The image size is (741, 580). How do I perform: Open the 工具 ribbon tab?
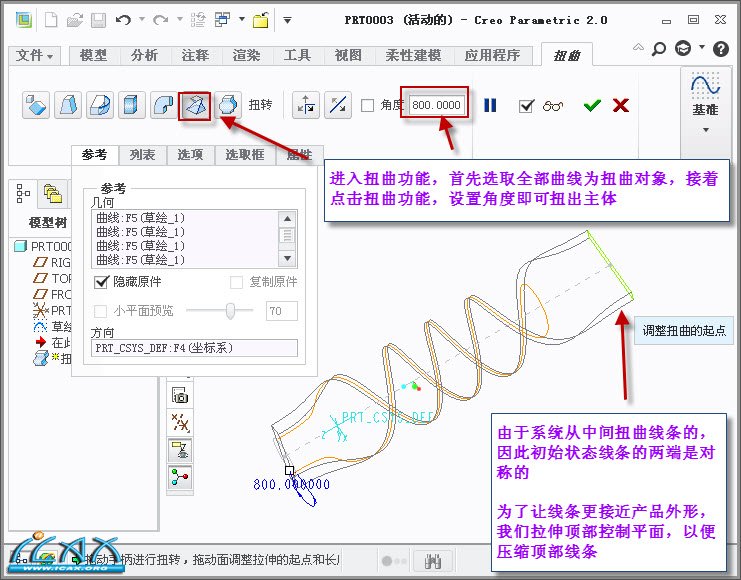click(x=297, y=55)
